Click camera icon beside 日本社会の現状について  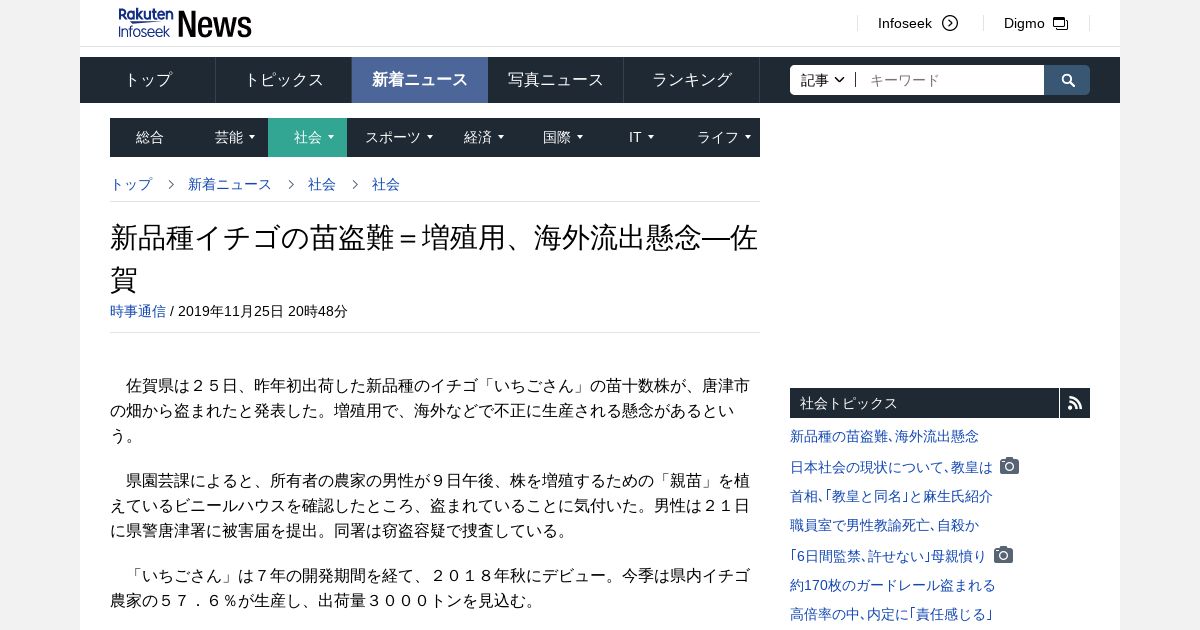1010,466
